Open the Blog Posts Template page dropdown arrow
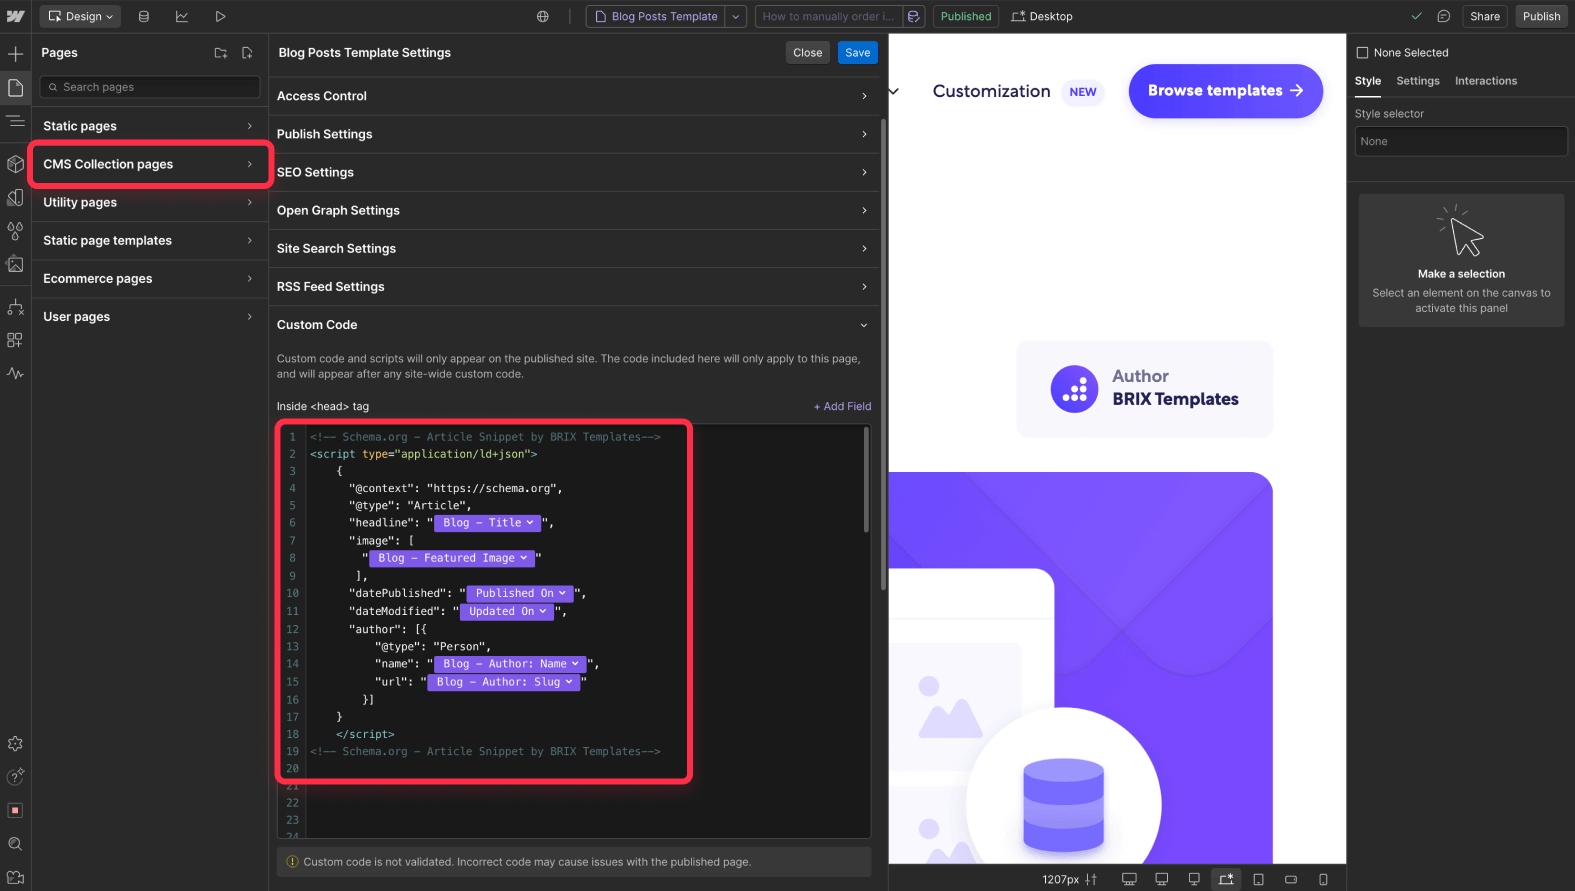This screenshot has height=891, width=1575. pos(736,16)
